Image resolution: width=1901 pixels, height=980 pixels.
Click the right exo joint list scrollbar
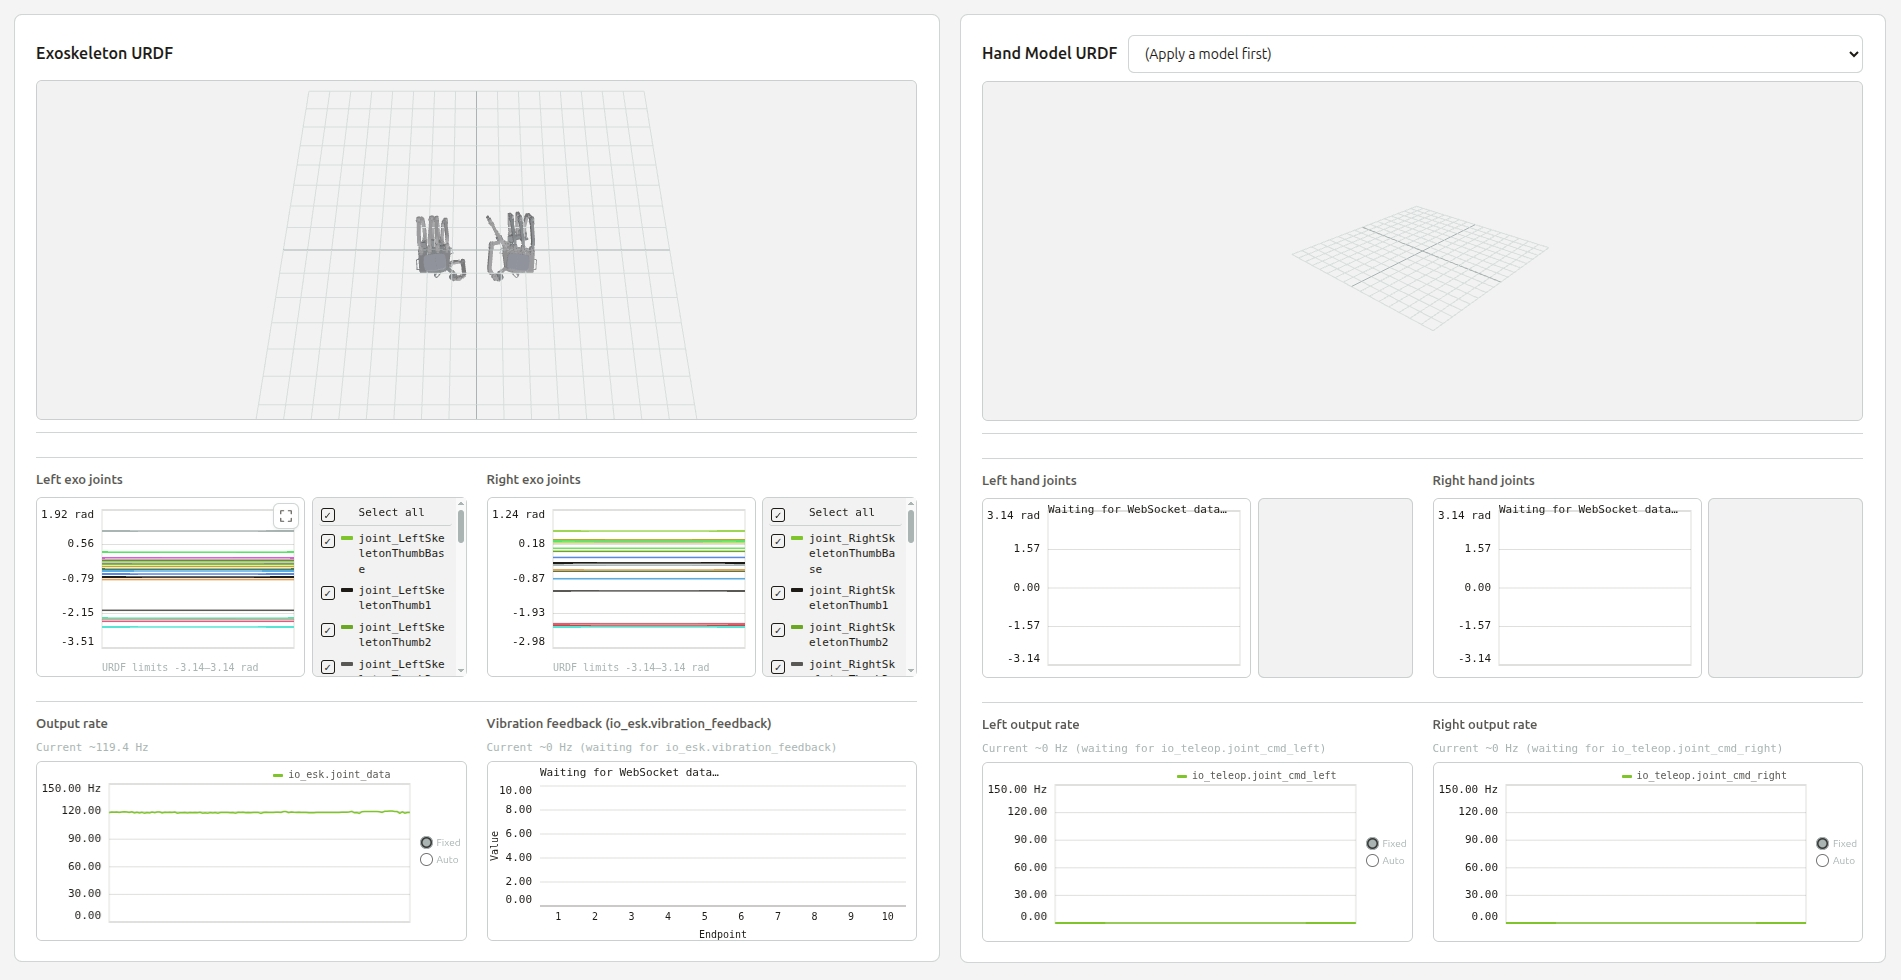click(911, 526)
